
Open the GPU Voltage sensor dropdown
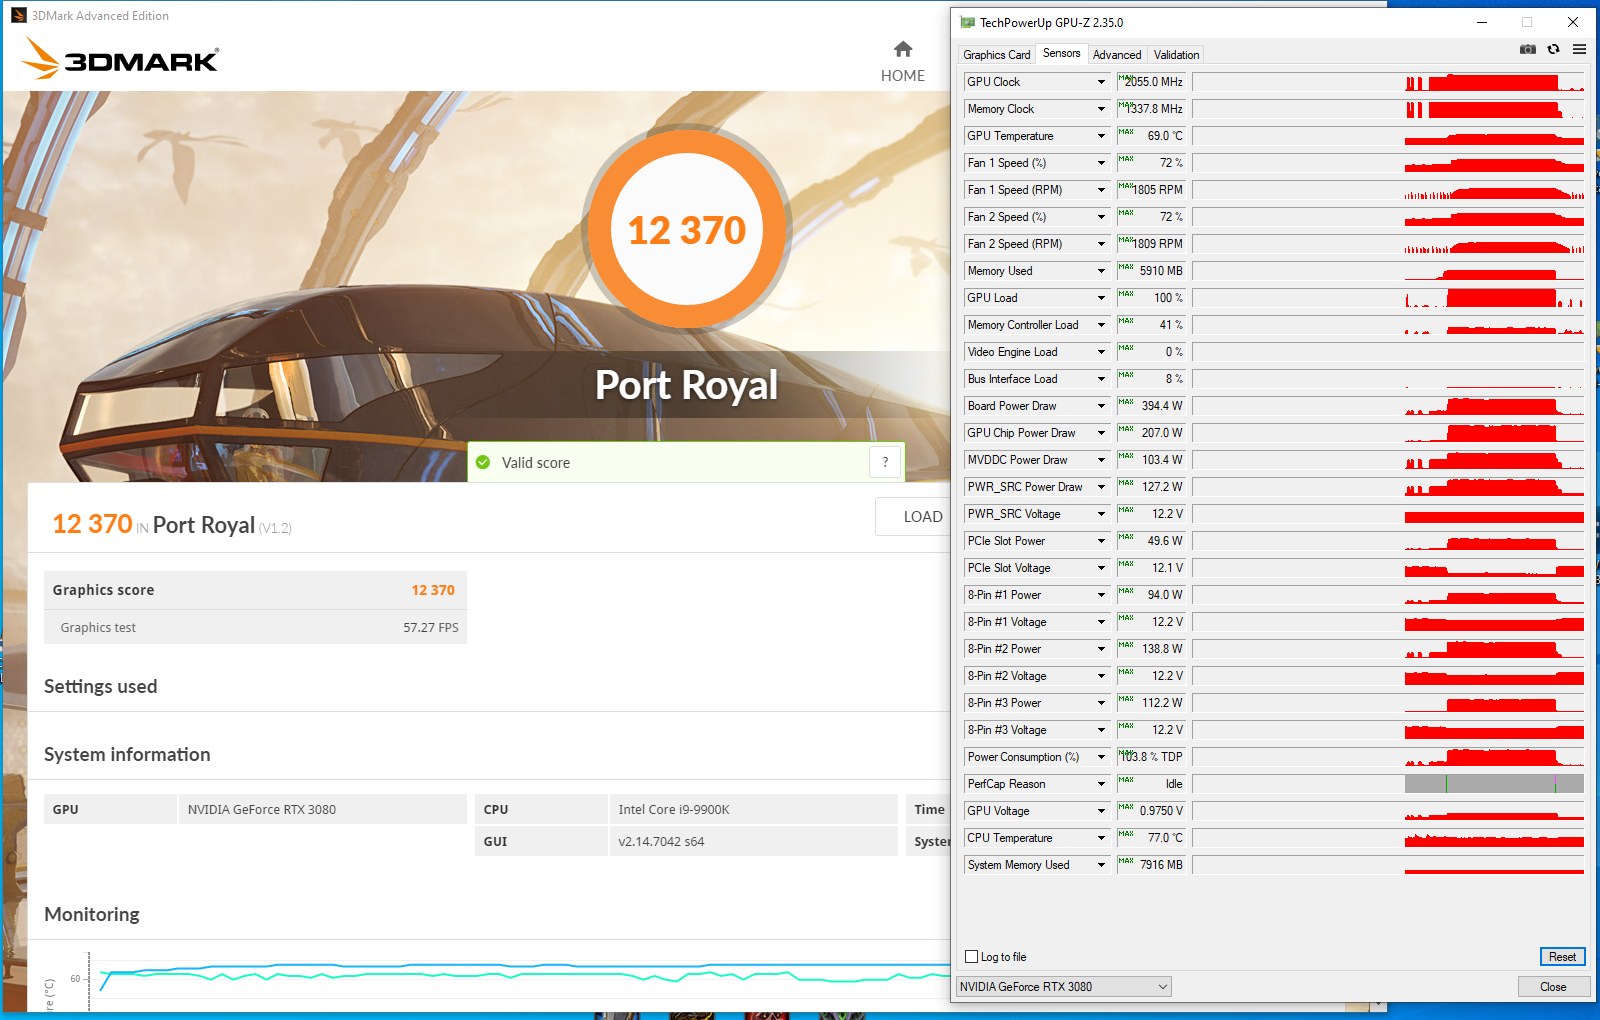(1101, 811)
